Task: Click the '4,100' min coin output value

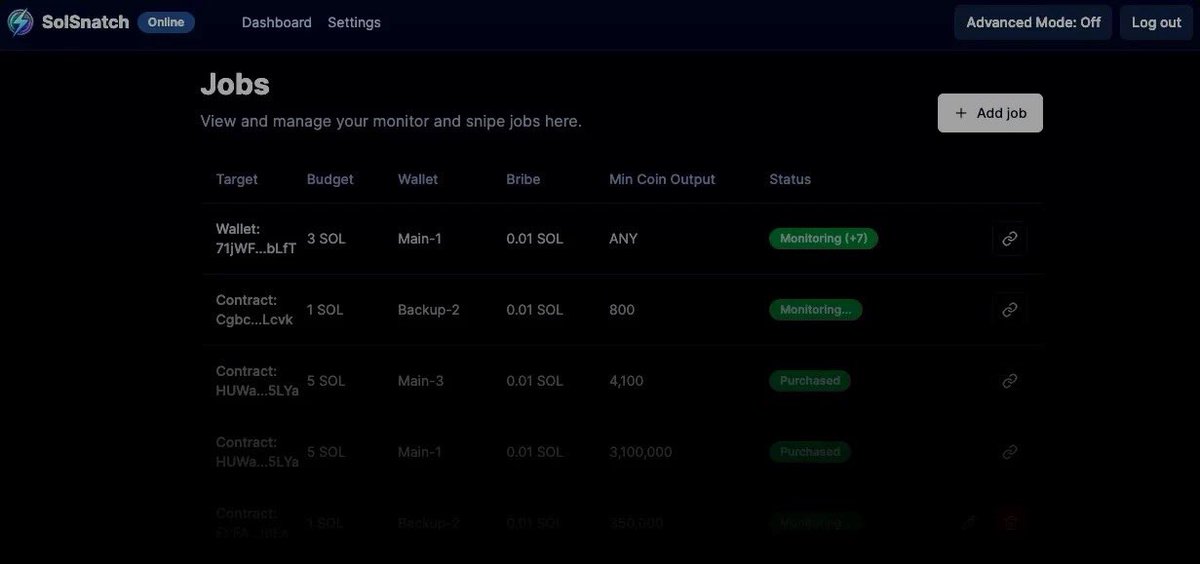Action: [626, 381]
